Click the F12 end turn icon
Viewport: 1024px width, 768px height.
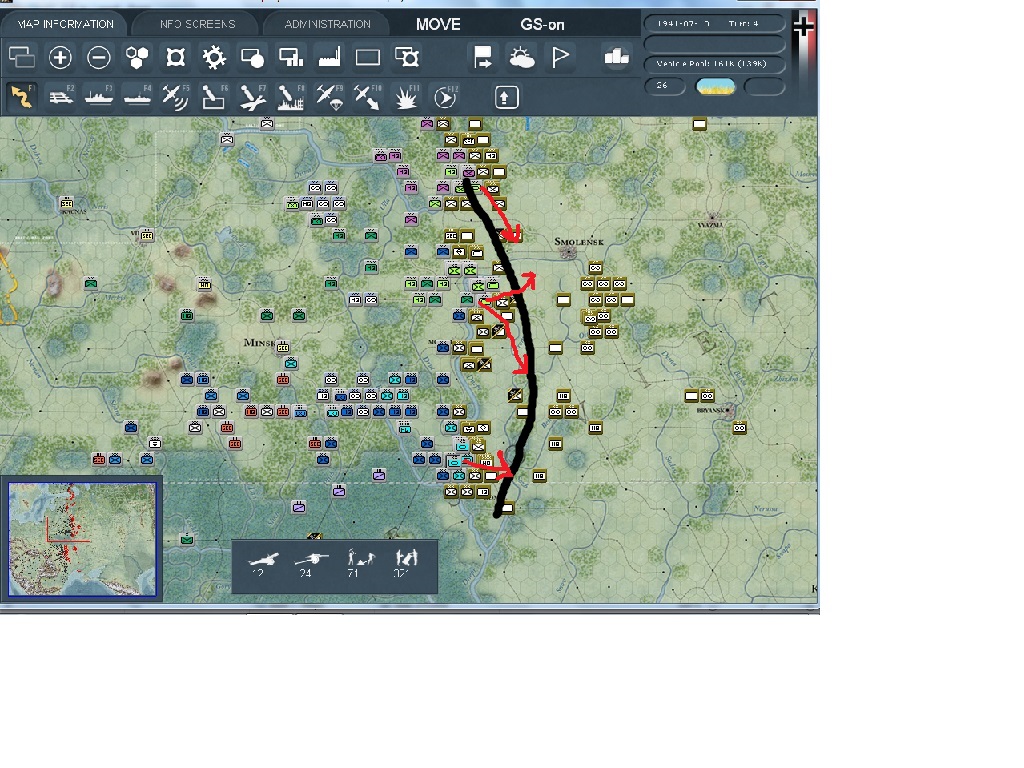click(x=445, y=97)
